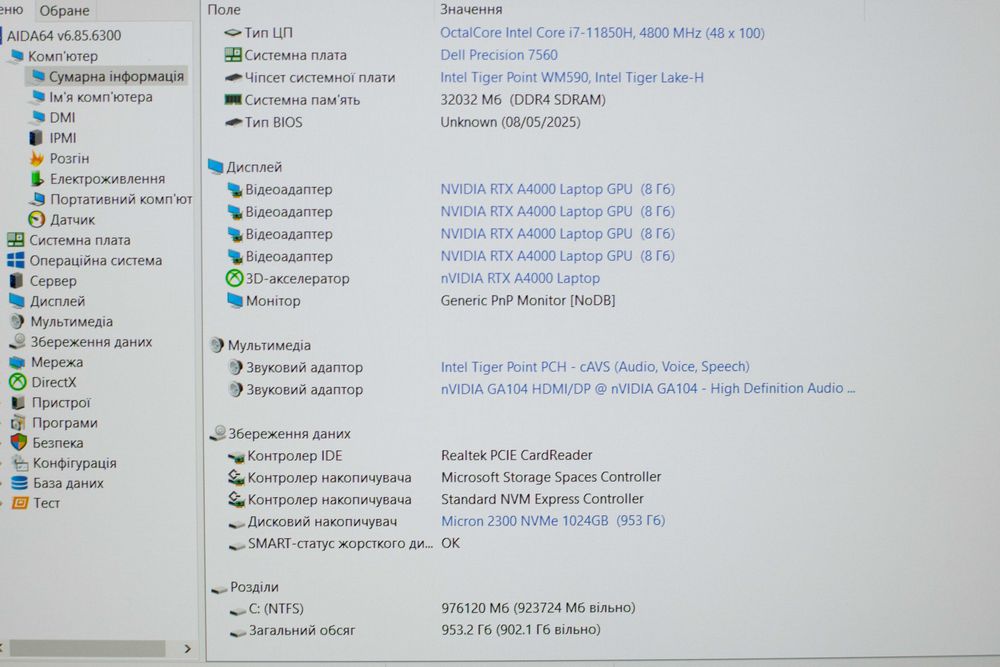Click the DirectX Xbox icon in sidebar

point(17,382)
